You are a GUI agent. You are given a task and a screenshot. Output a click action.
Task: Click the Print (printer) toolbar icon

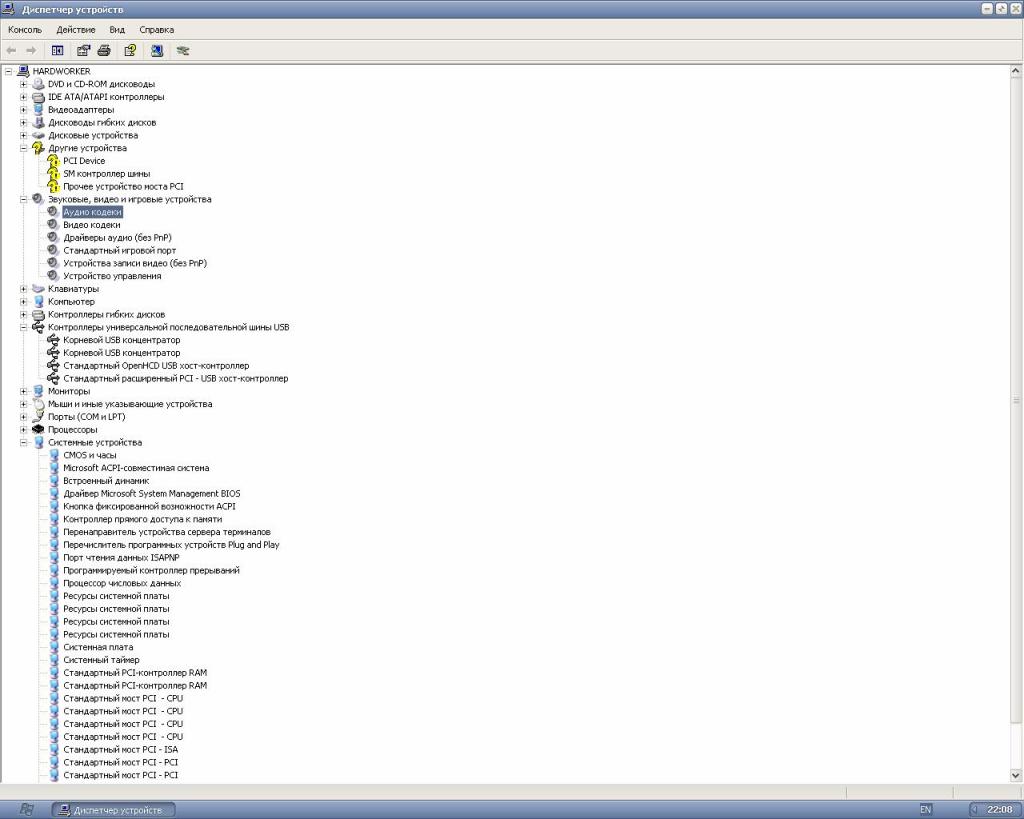[104, 50]
